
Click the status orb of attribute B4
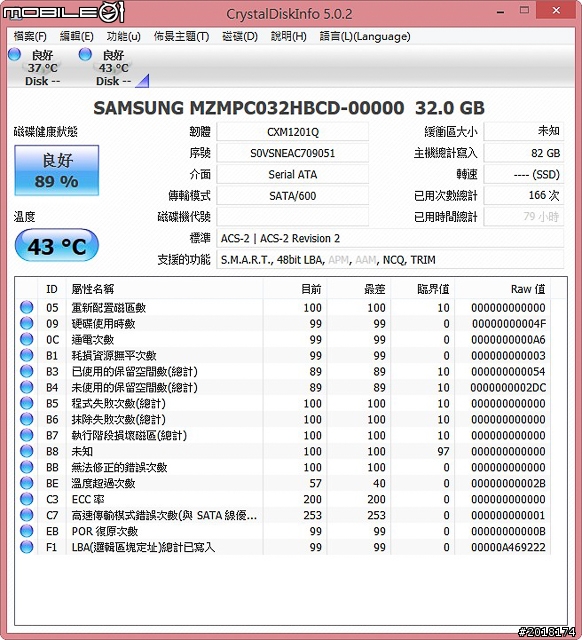(x=27, y=387)
